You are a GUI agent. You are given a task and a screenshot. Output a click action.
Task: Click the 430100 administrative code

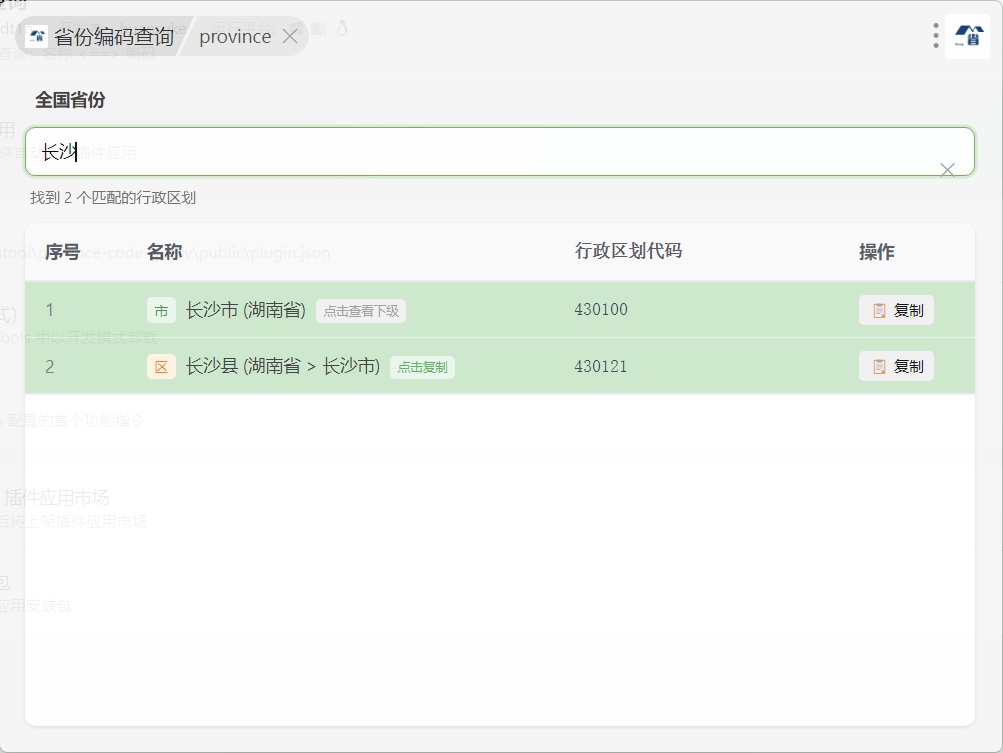pos(601,310)
